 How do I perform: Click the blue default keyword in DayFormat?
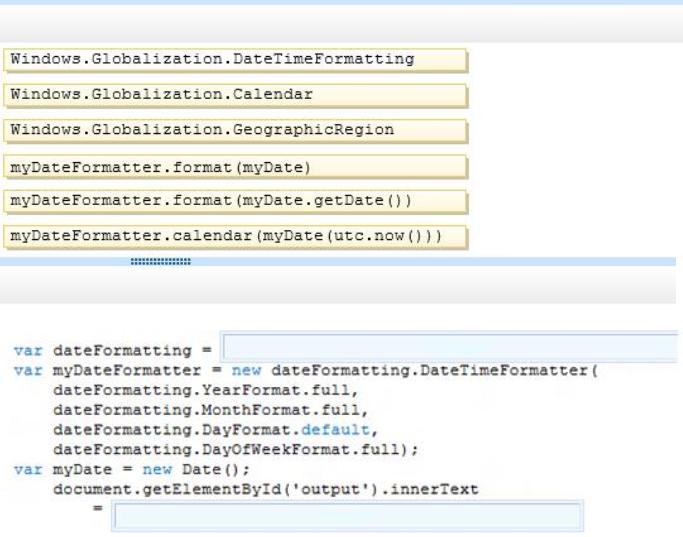[x=335, y=430]
